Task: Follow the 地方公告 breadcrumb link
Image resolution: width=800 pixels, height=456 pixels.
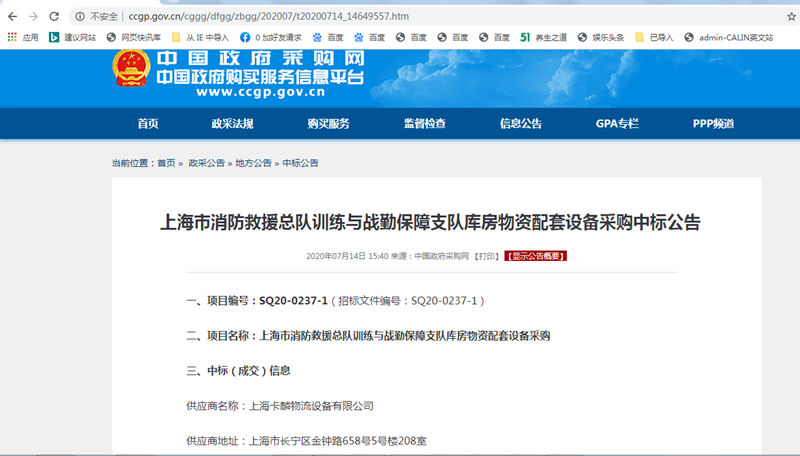Action: tap(254, 163)
